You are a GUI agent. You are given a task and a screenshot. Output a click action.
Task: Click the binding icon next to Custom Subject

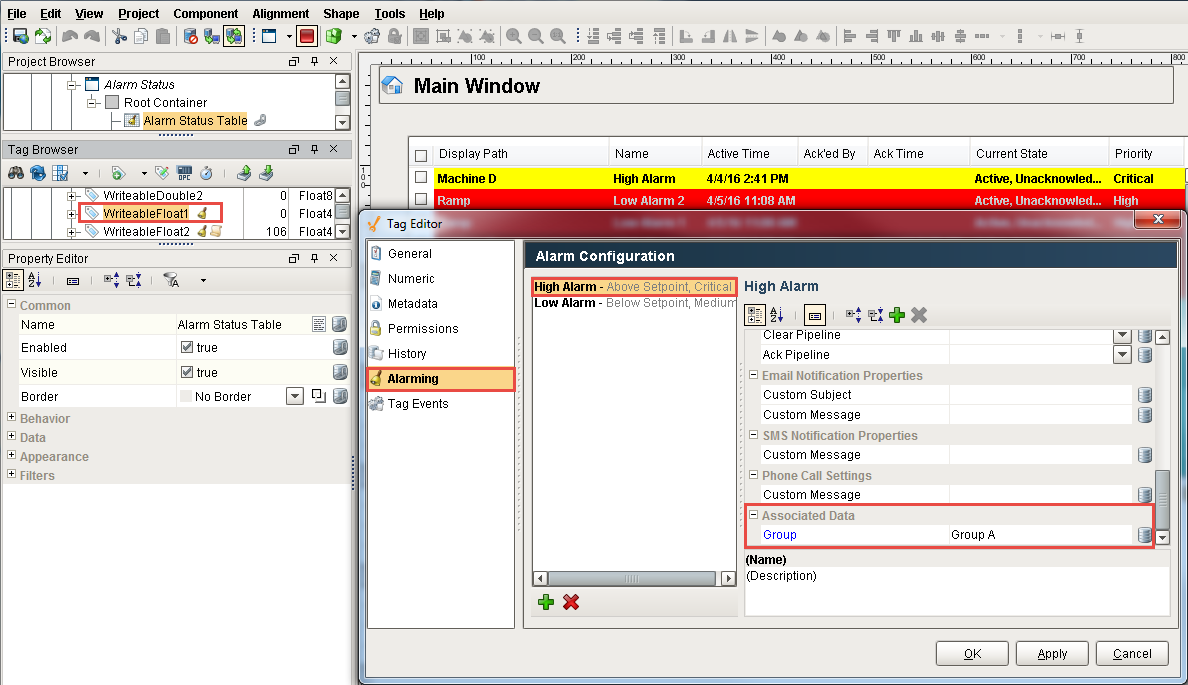1145,395
